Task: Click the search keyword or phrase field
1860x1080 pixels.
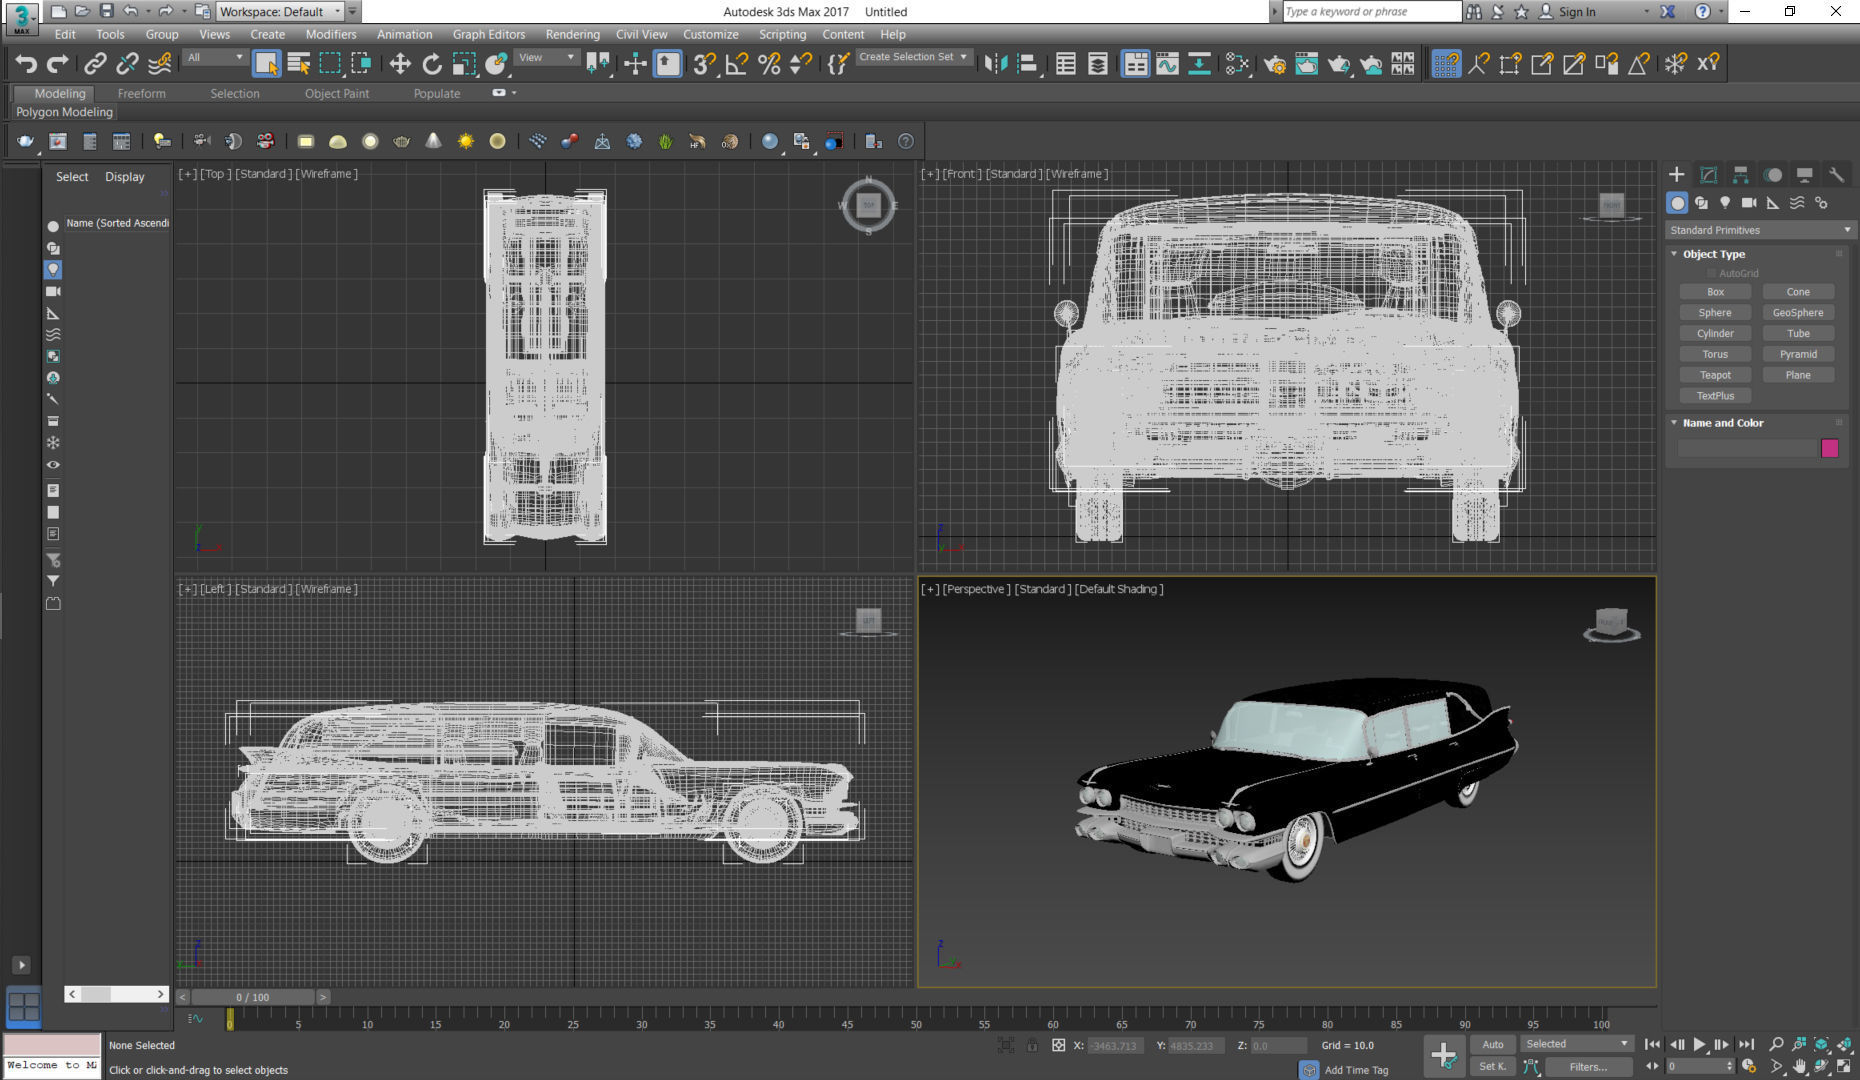Action: (1371, 12)
